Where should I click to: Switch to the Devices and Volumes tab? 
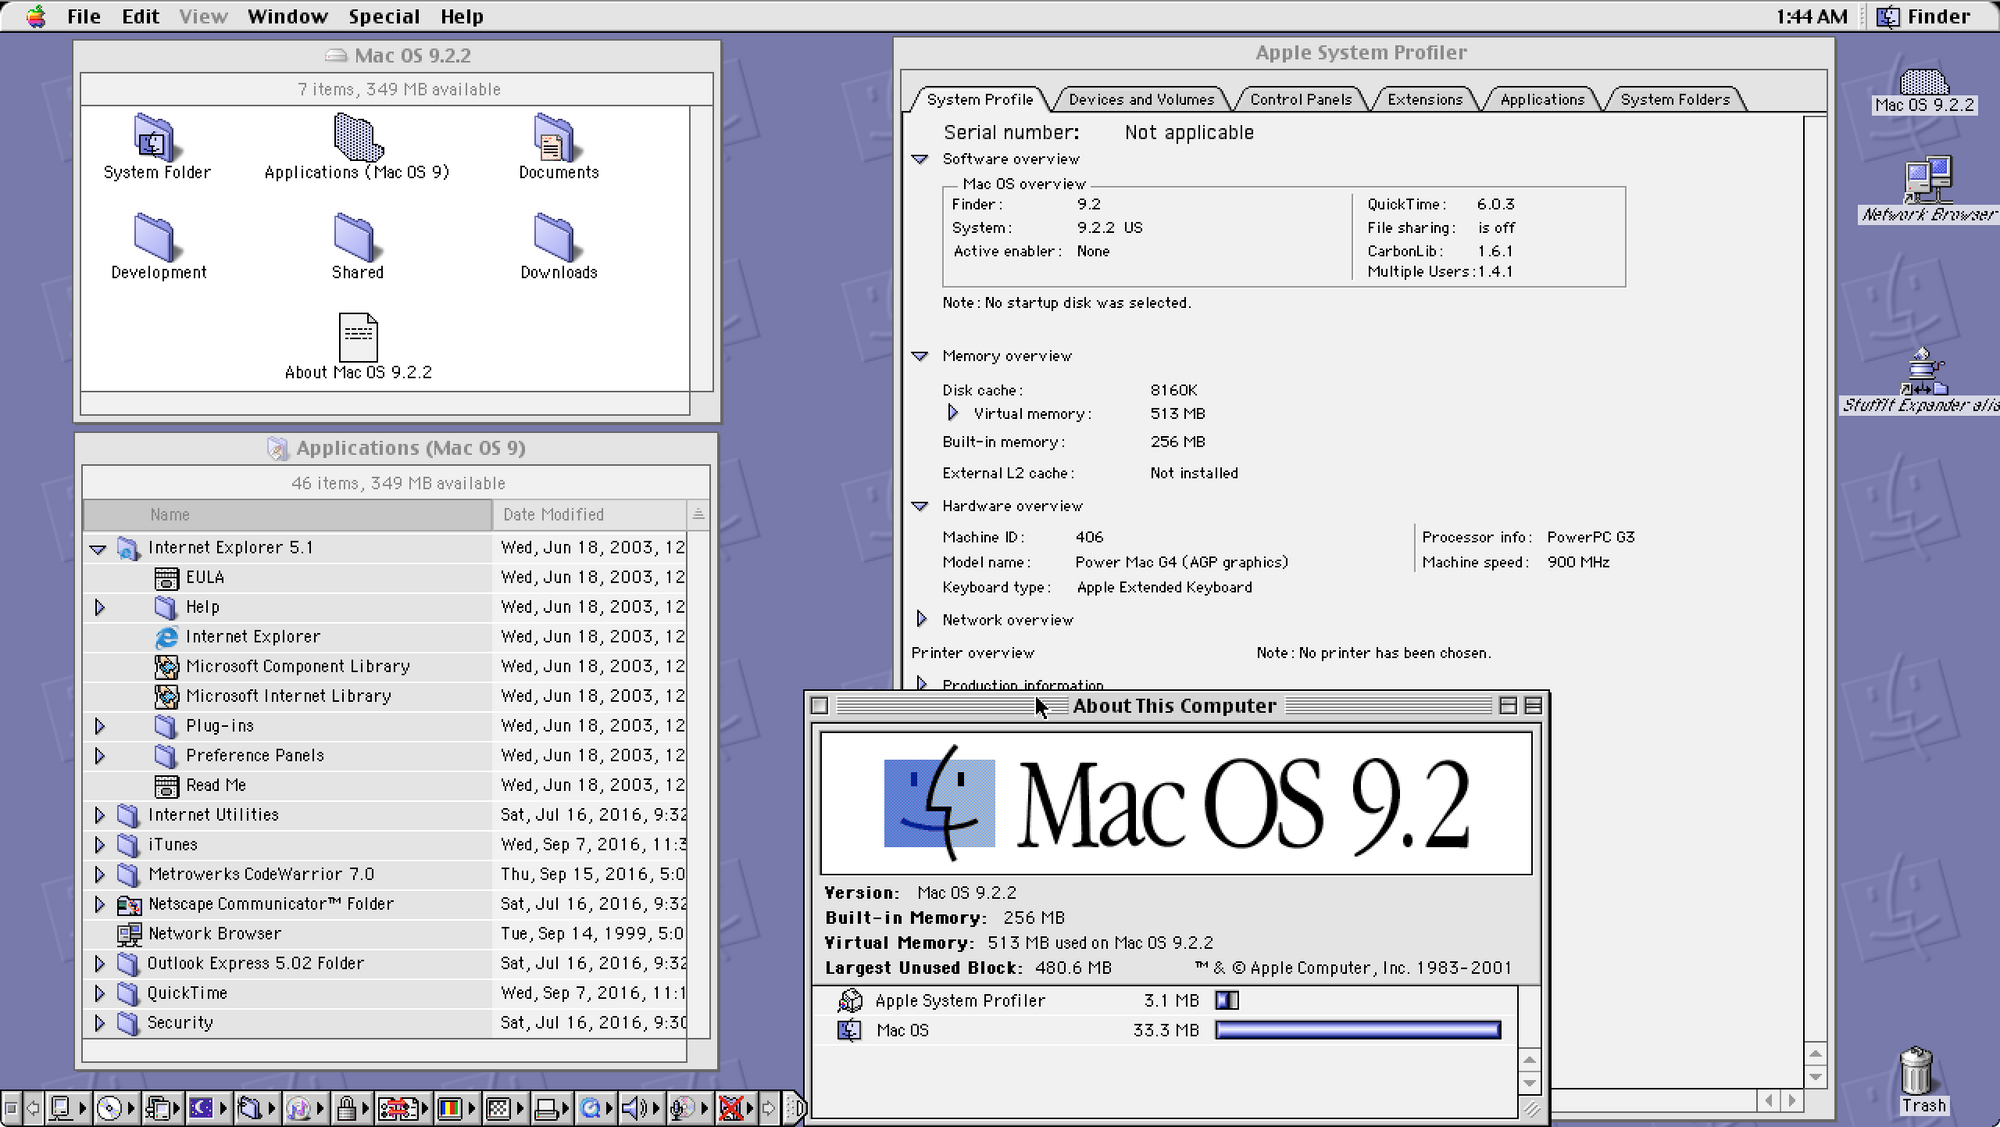[1141, 99]
